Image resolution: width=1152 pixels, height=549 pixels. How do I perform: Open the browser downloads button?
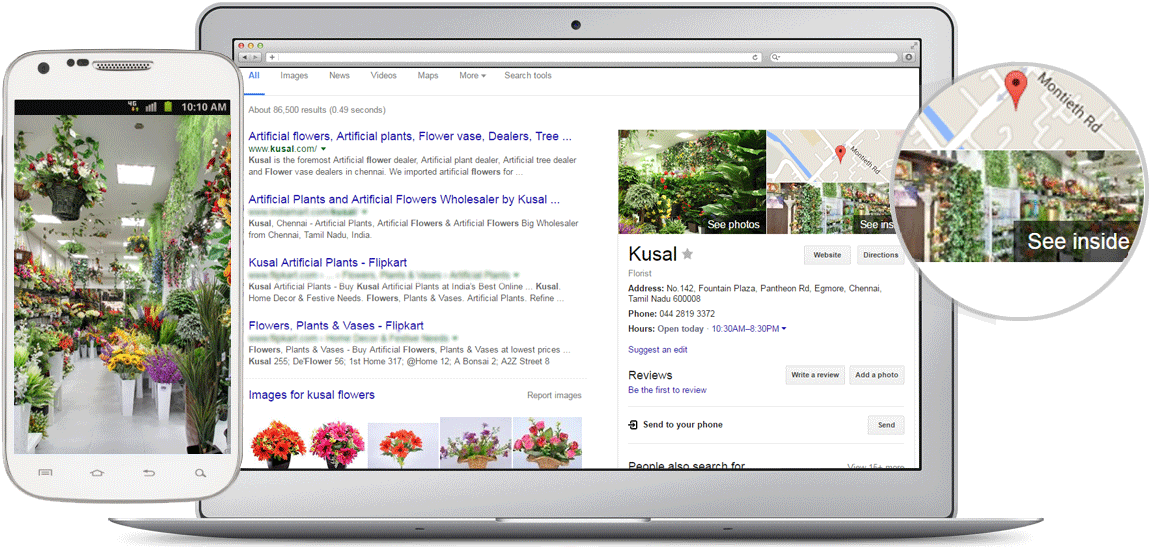(909, 57)
